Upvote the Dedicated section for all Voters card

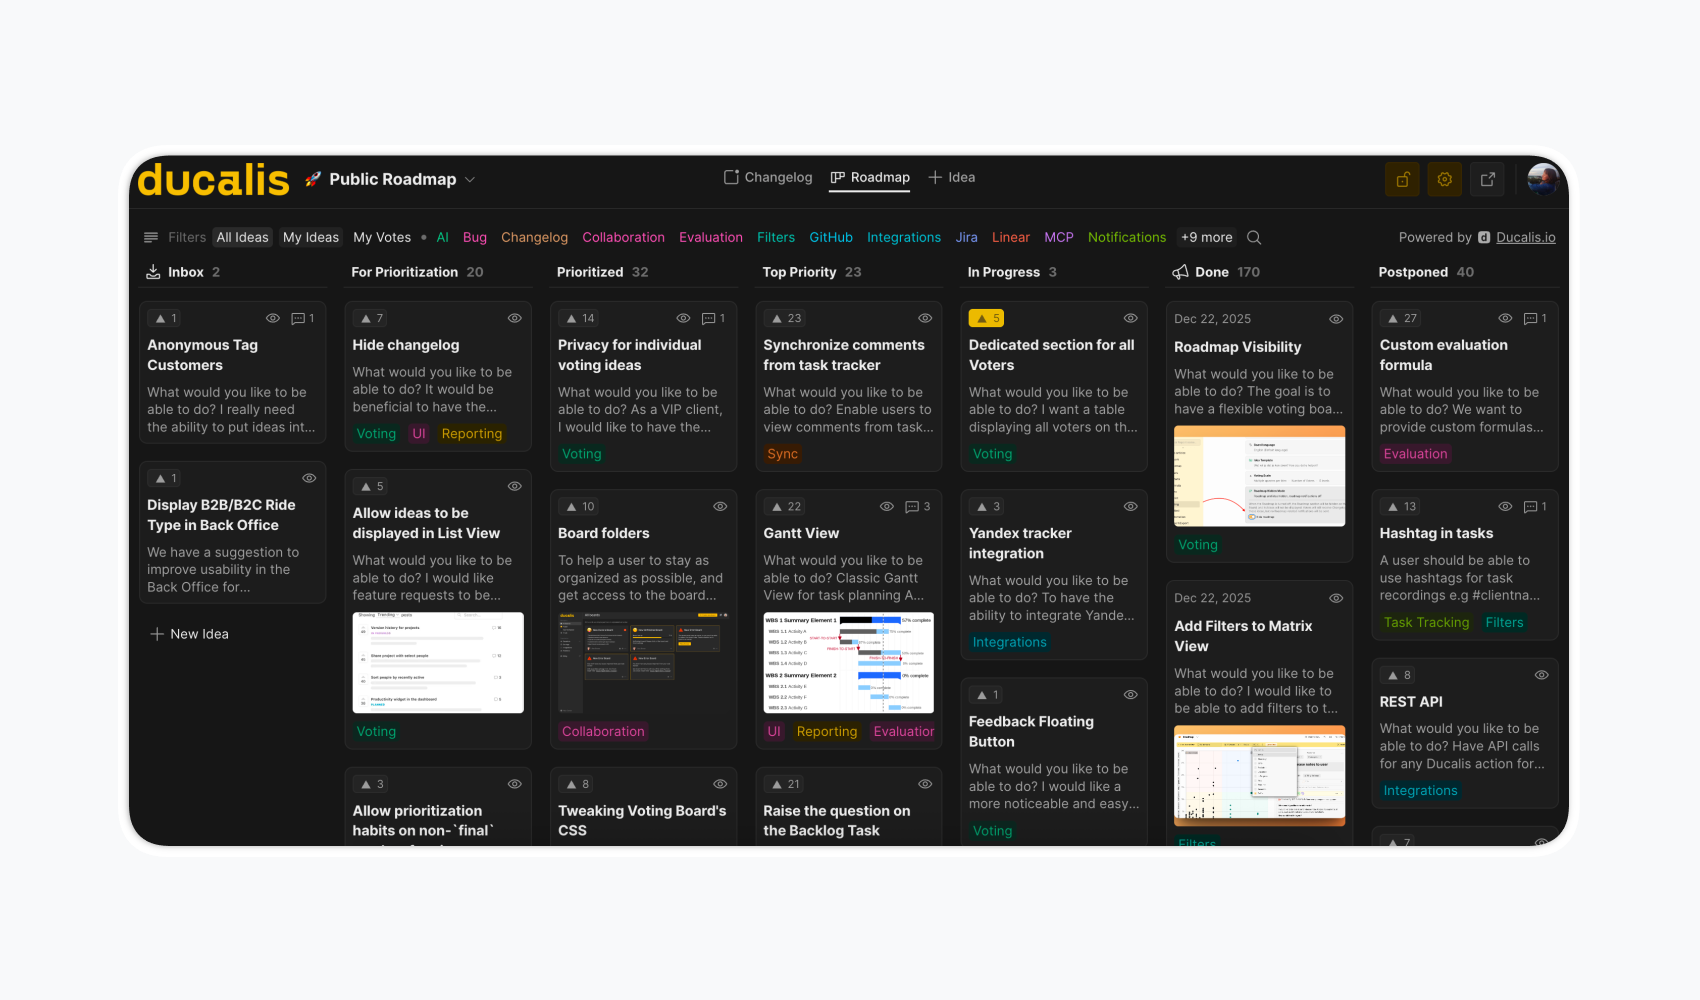[x=988, y=318]
